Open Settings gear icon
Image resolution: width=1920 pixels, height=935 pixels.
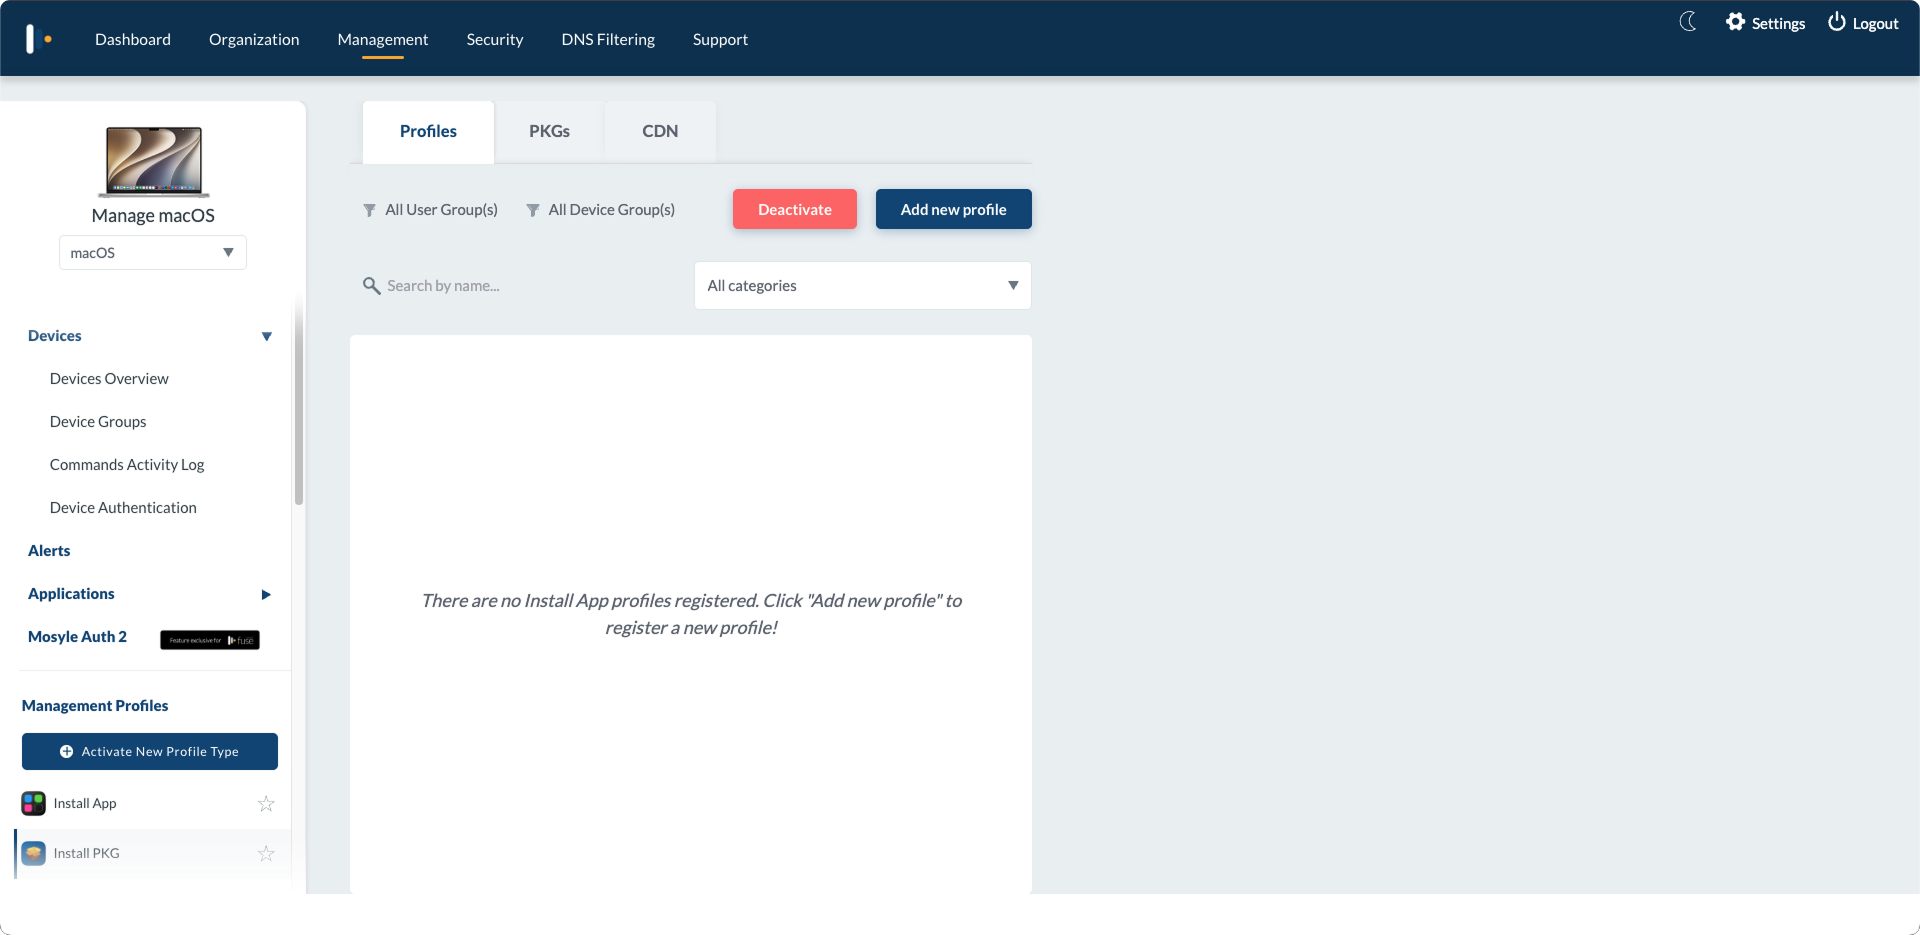1735,22
